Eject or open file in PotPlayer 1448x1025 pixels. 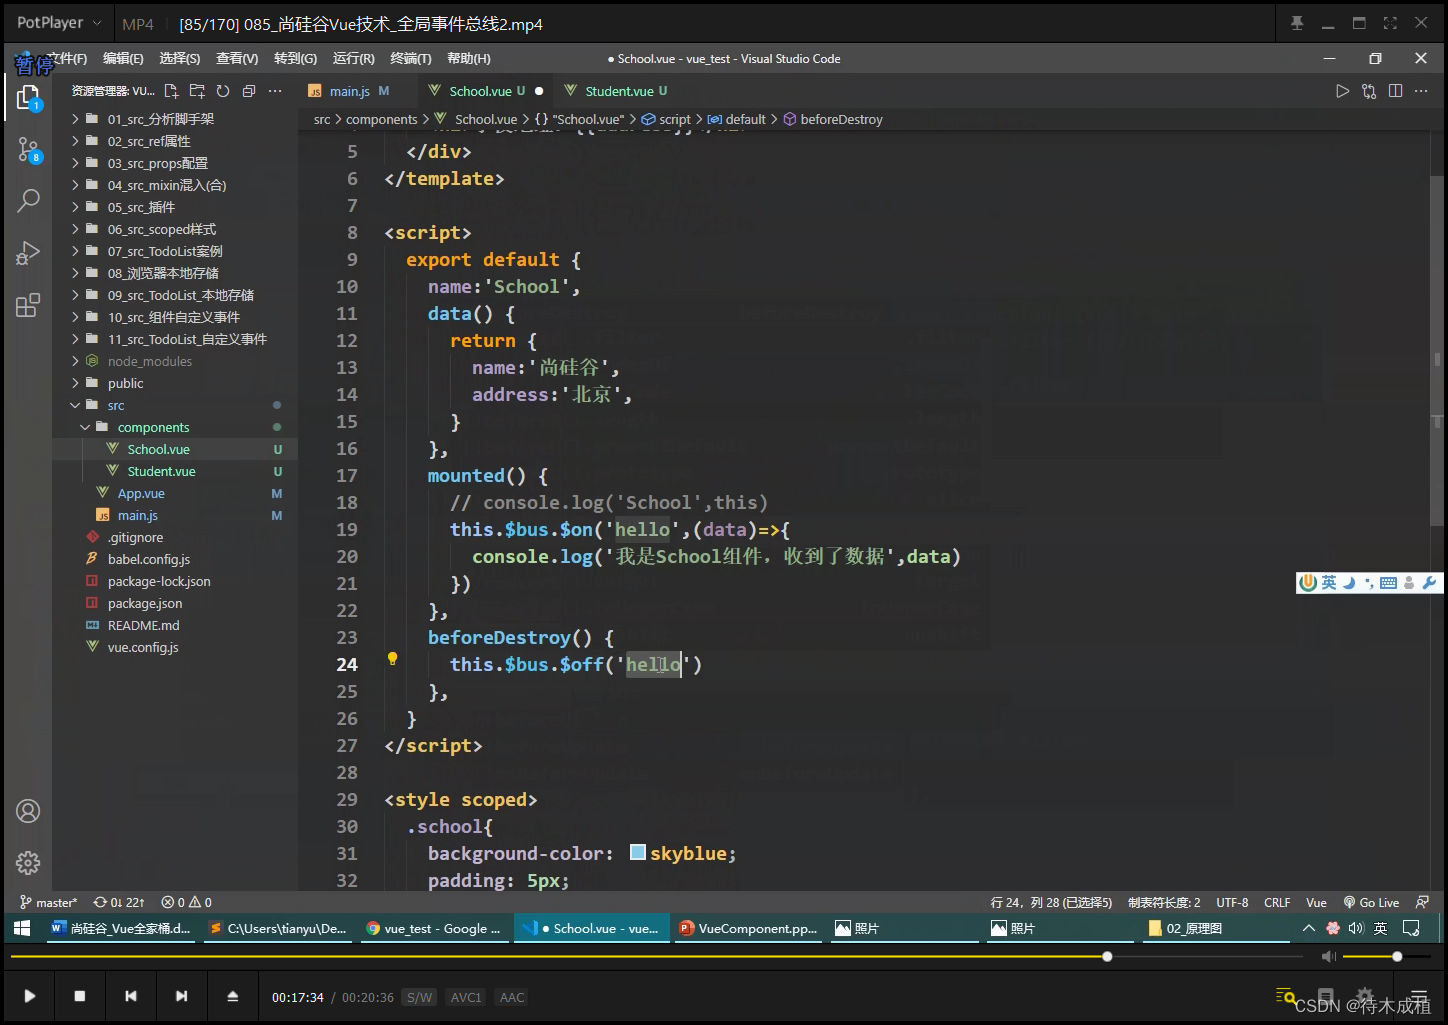(232, 996)
